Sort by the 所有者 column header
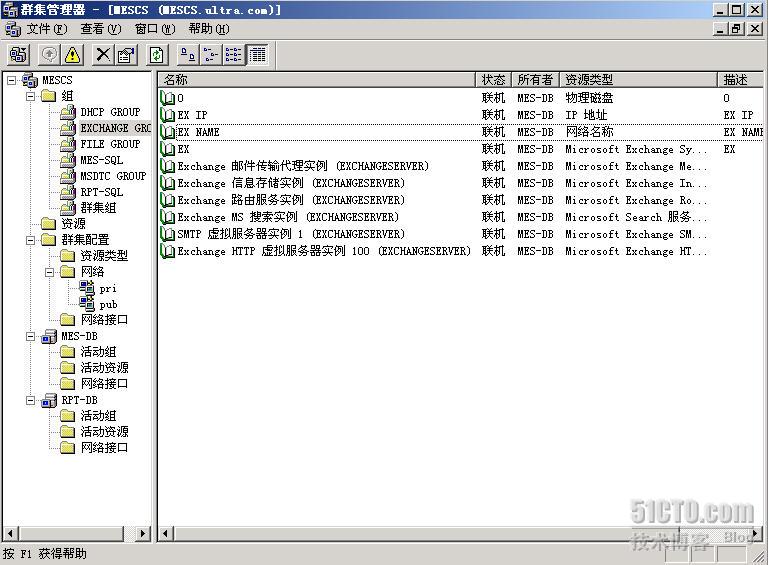 tap(535, 79)
